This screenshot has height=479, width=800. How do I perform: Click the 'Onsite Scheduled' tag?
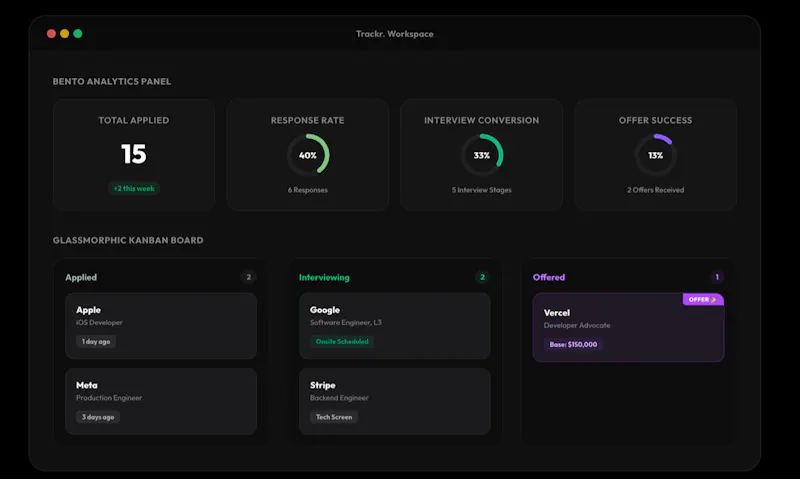(342, 341)
